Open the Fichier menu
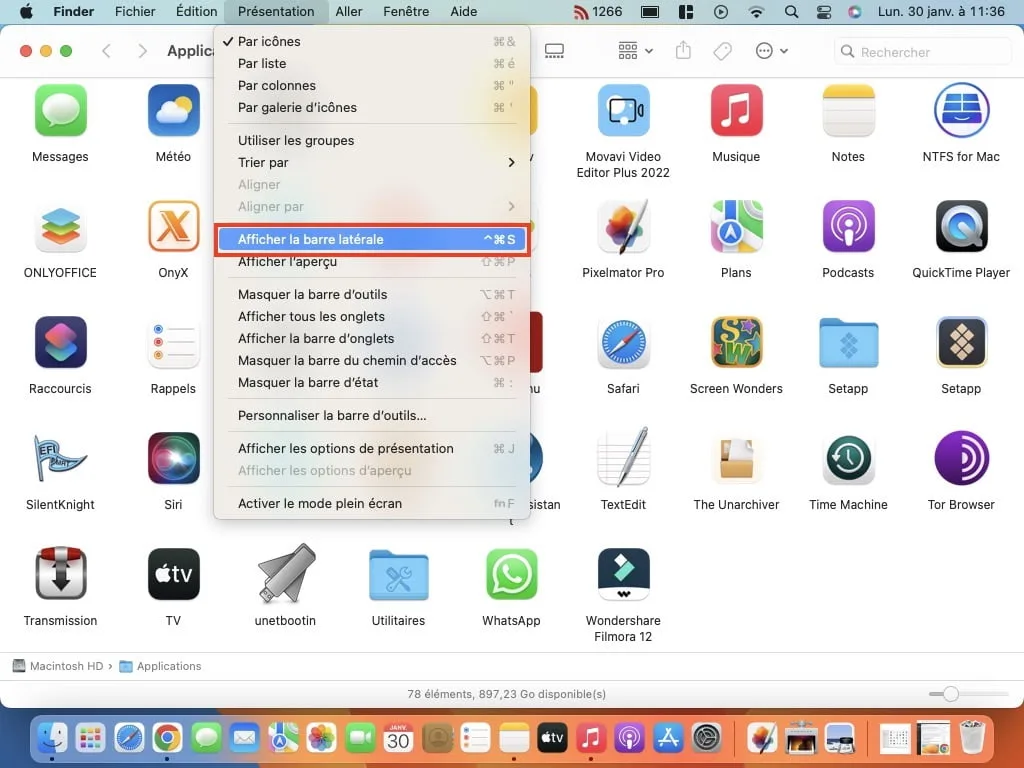Viewport: 1024px width, 768px height. pyautogui.click(x=135, y=11)
